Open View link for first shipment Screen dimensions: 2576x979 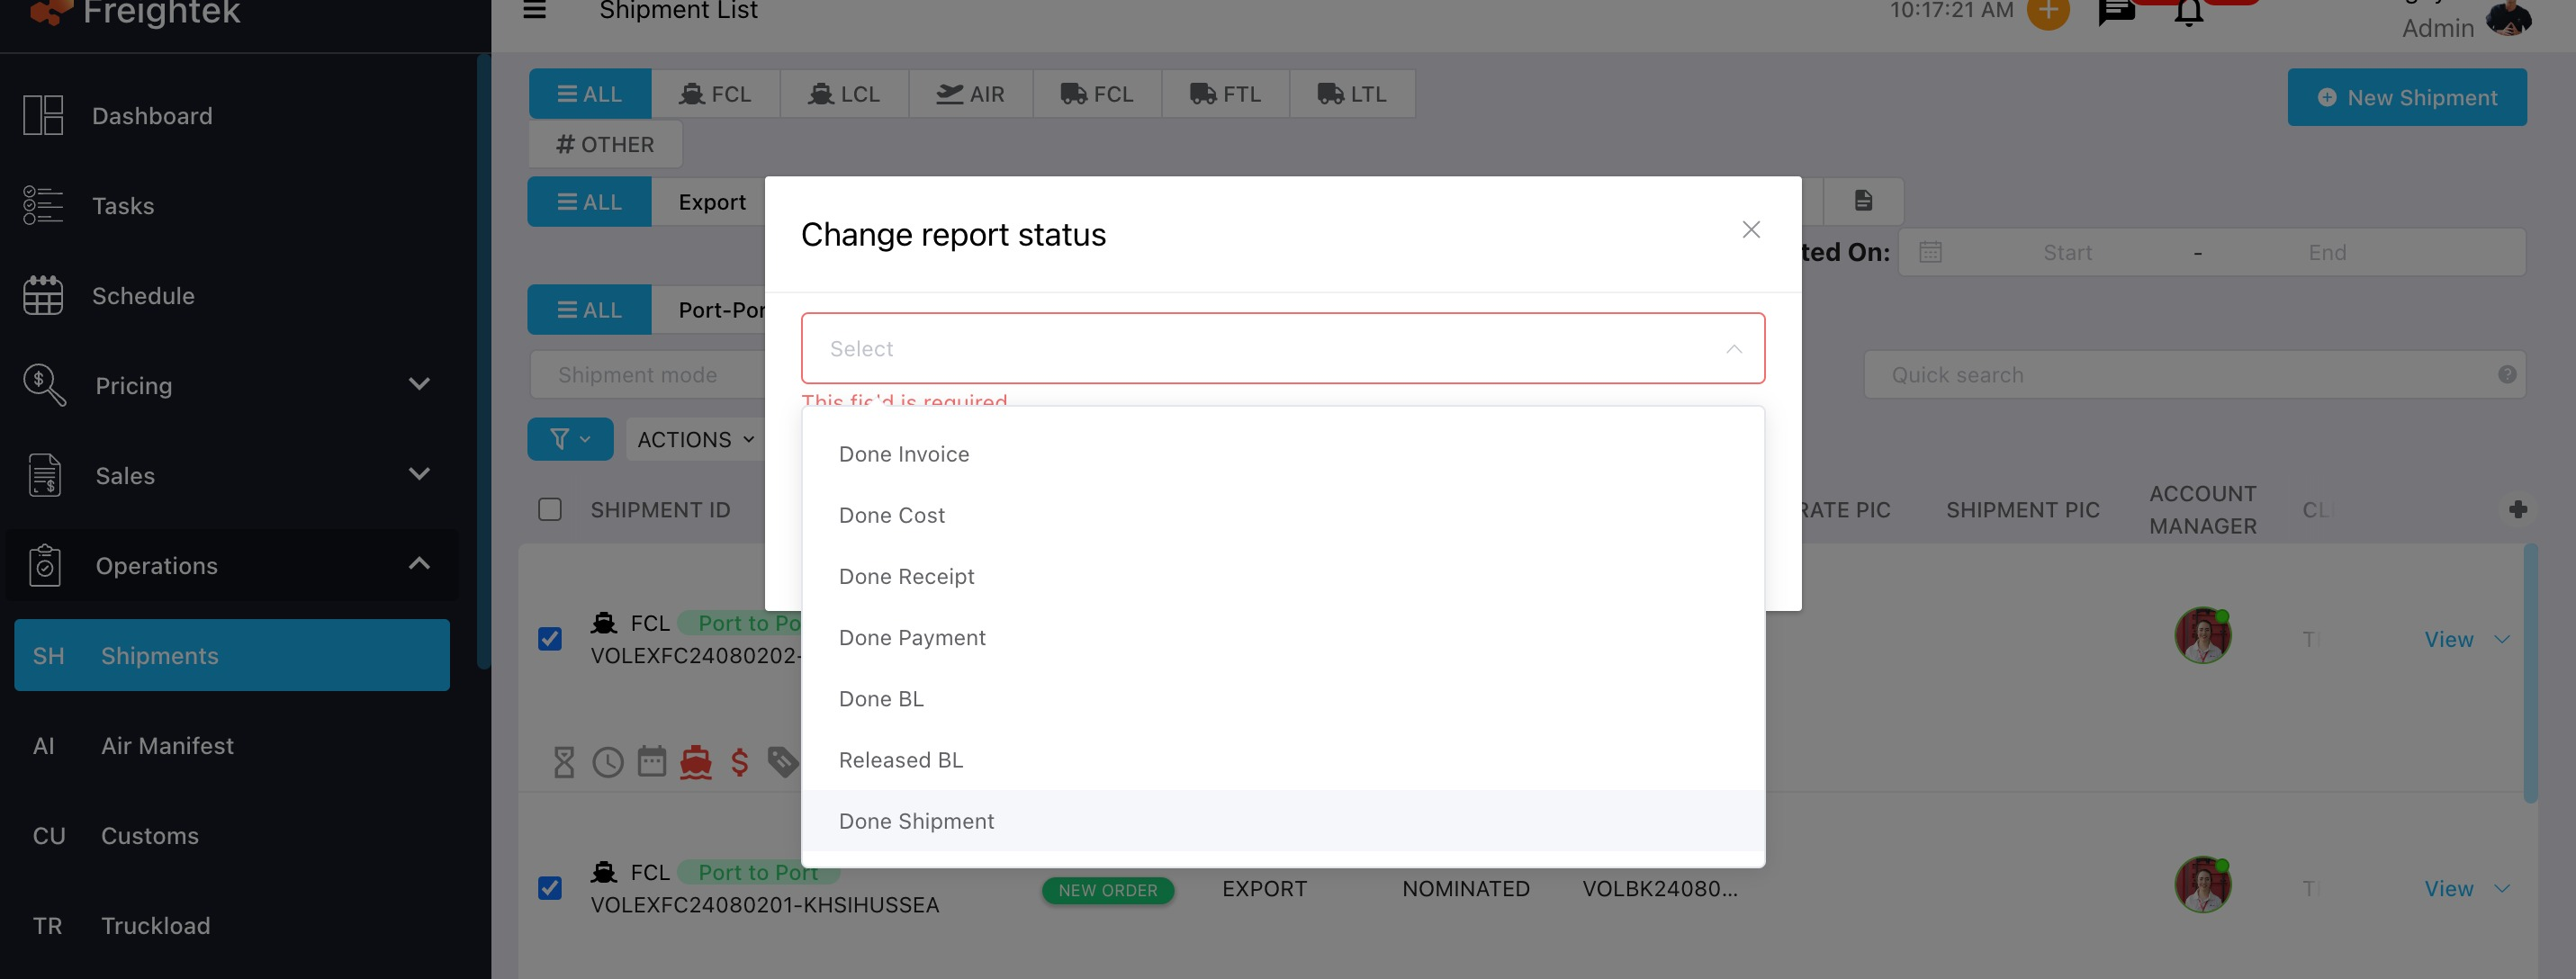click(2448, 639)
